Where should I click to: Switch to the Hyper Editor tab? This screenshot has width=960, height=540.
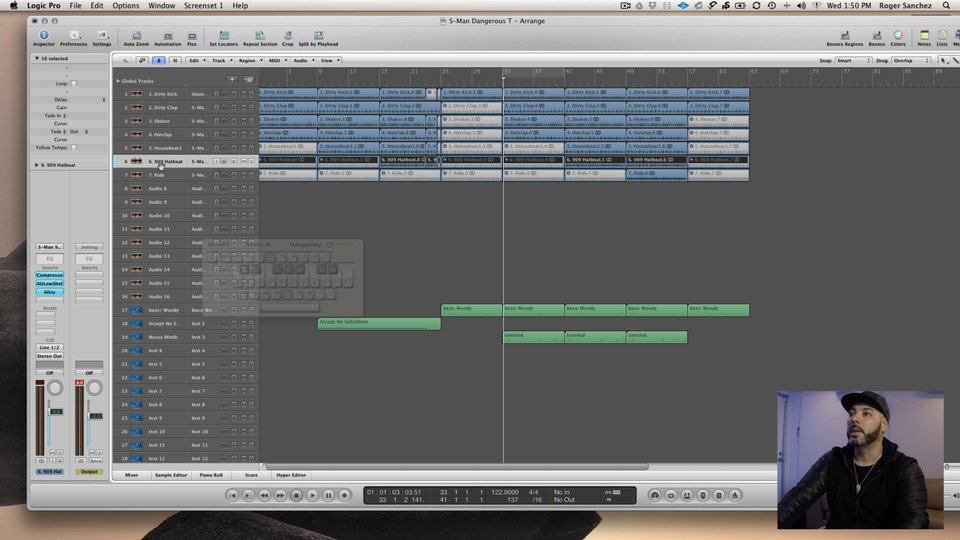point(291,475)
